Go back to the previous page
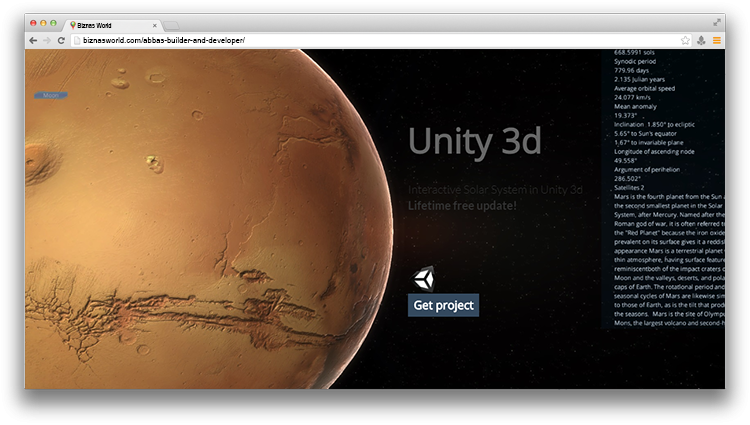 click(33, 41)
